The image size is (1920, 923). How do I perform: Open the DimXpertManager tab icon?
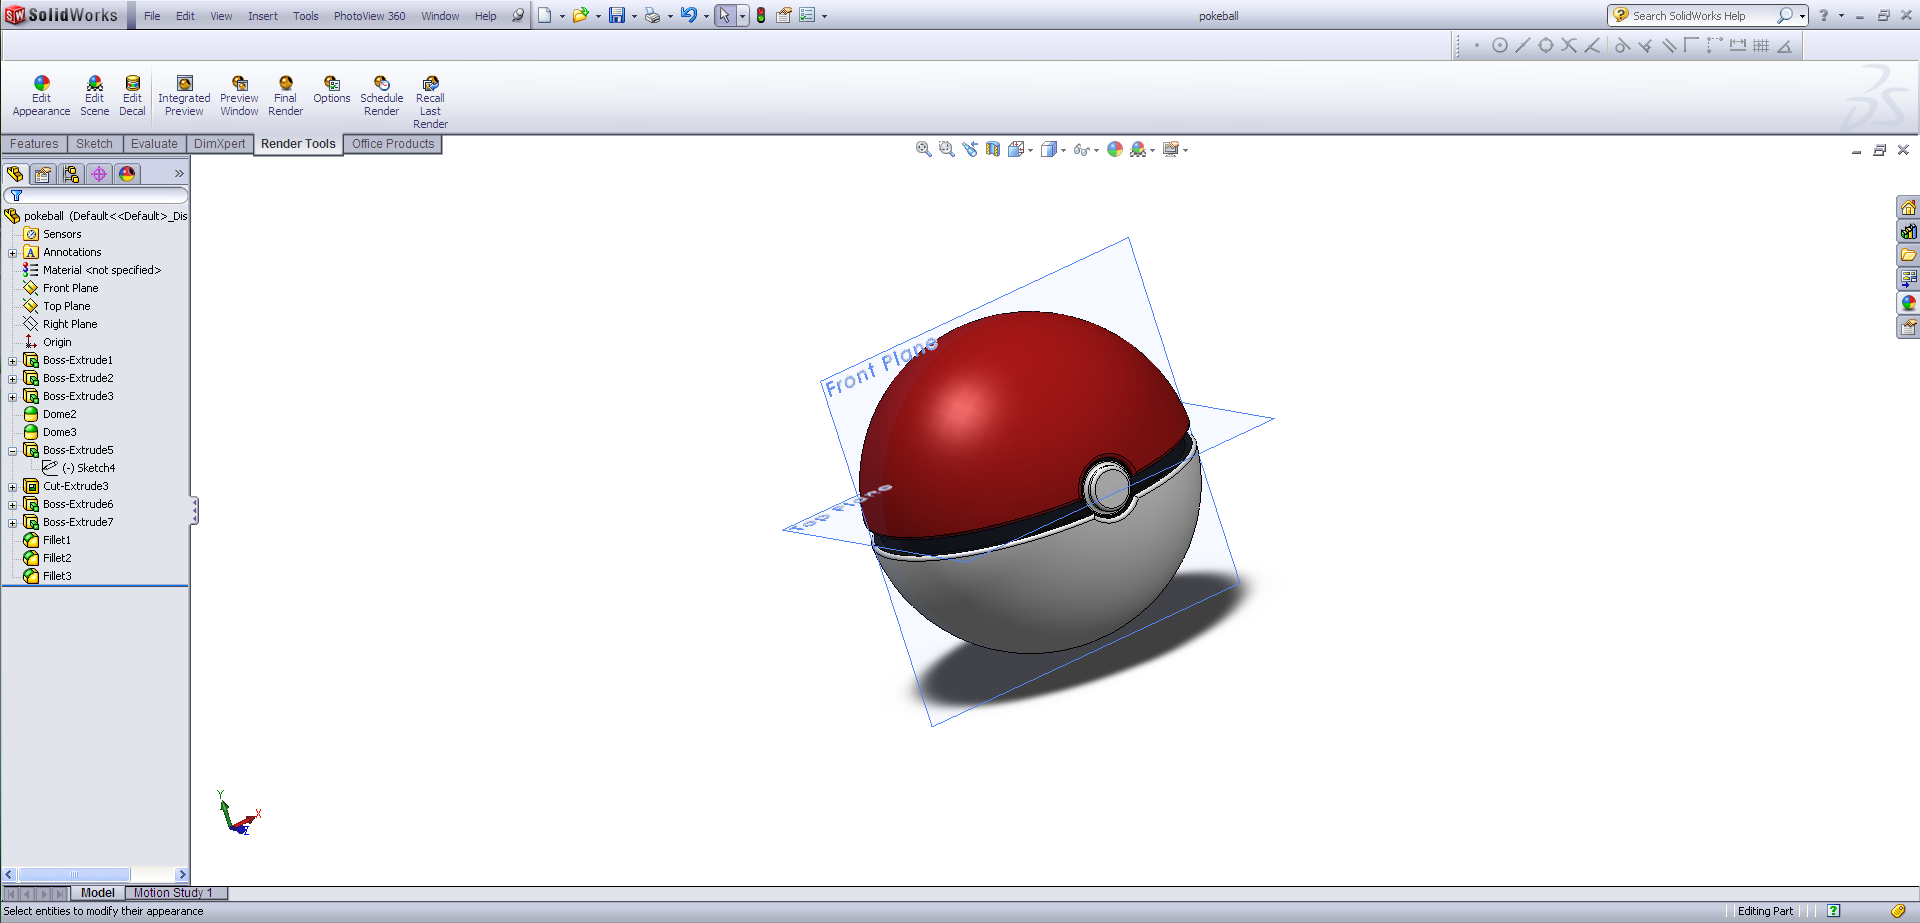(99, 174)
